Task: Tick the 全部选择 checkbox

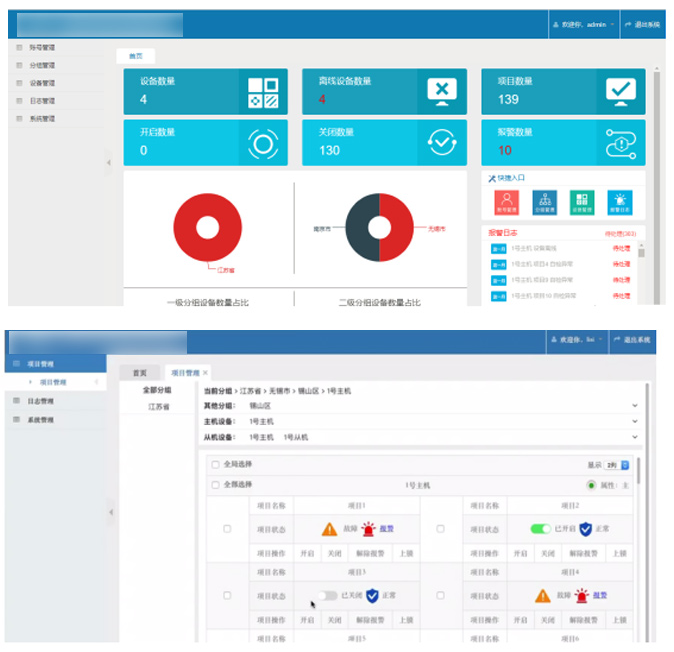Action: (215, 485)
